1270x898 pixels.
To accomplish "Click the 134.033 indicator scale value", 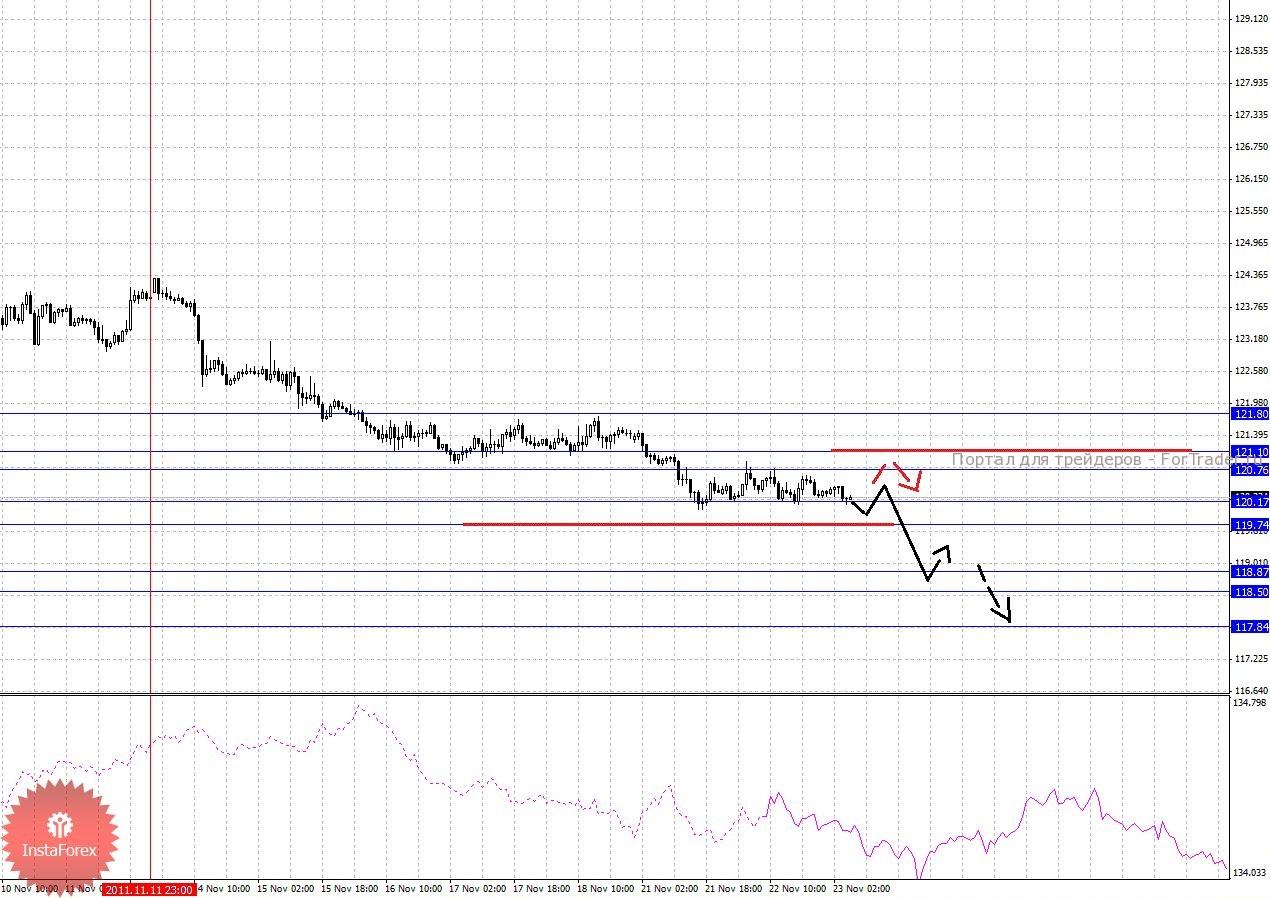I will [x=1252, y=873].
